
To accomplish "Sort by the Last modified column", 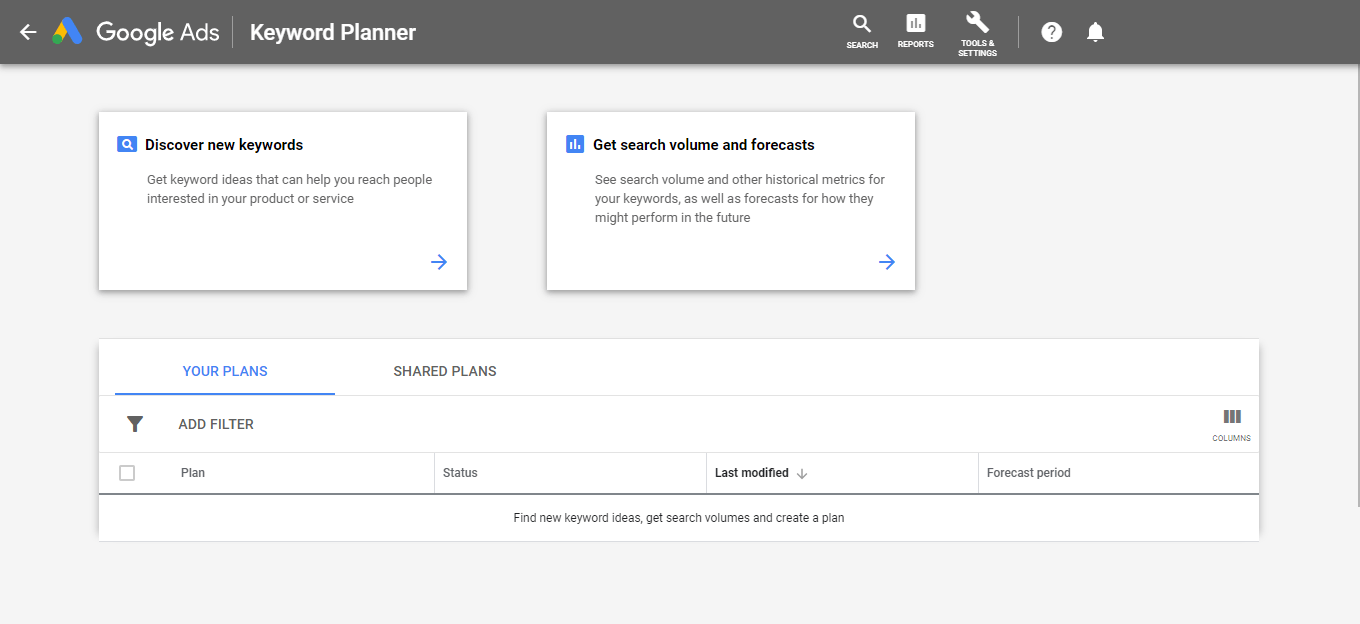I will click(x=752, y=473).
